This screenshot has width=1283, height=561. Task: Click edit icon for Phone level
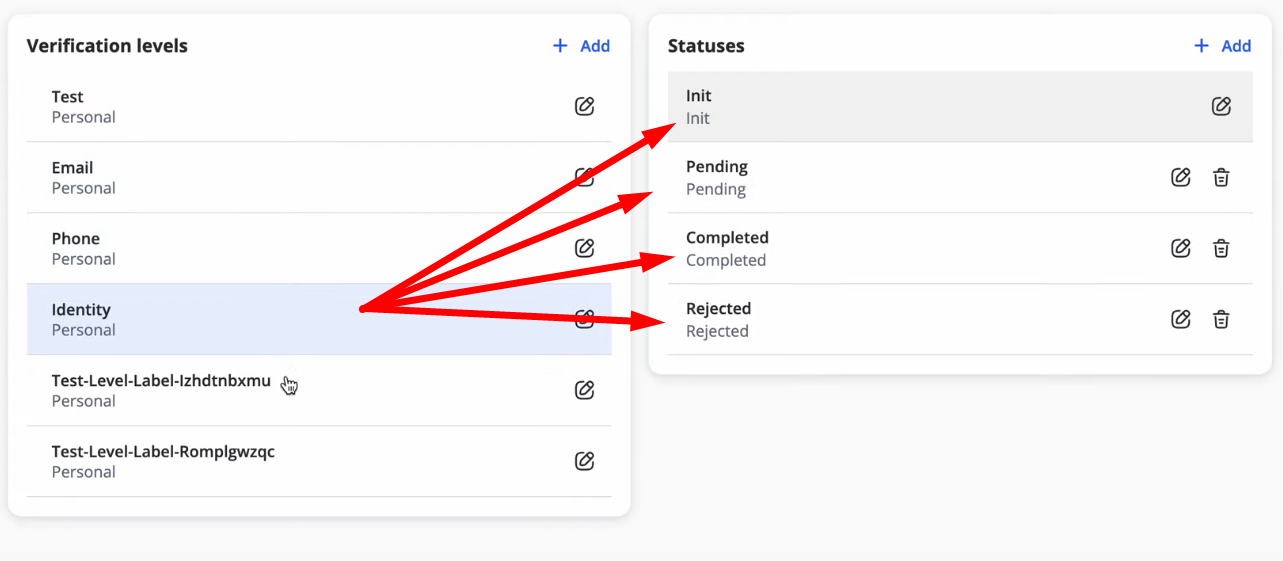click(585, 248)
